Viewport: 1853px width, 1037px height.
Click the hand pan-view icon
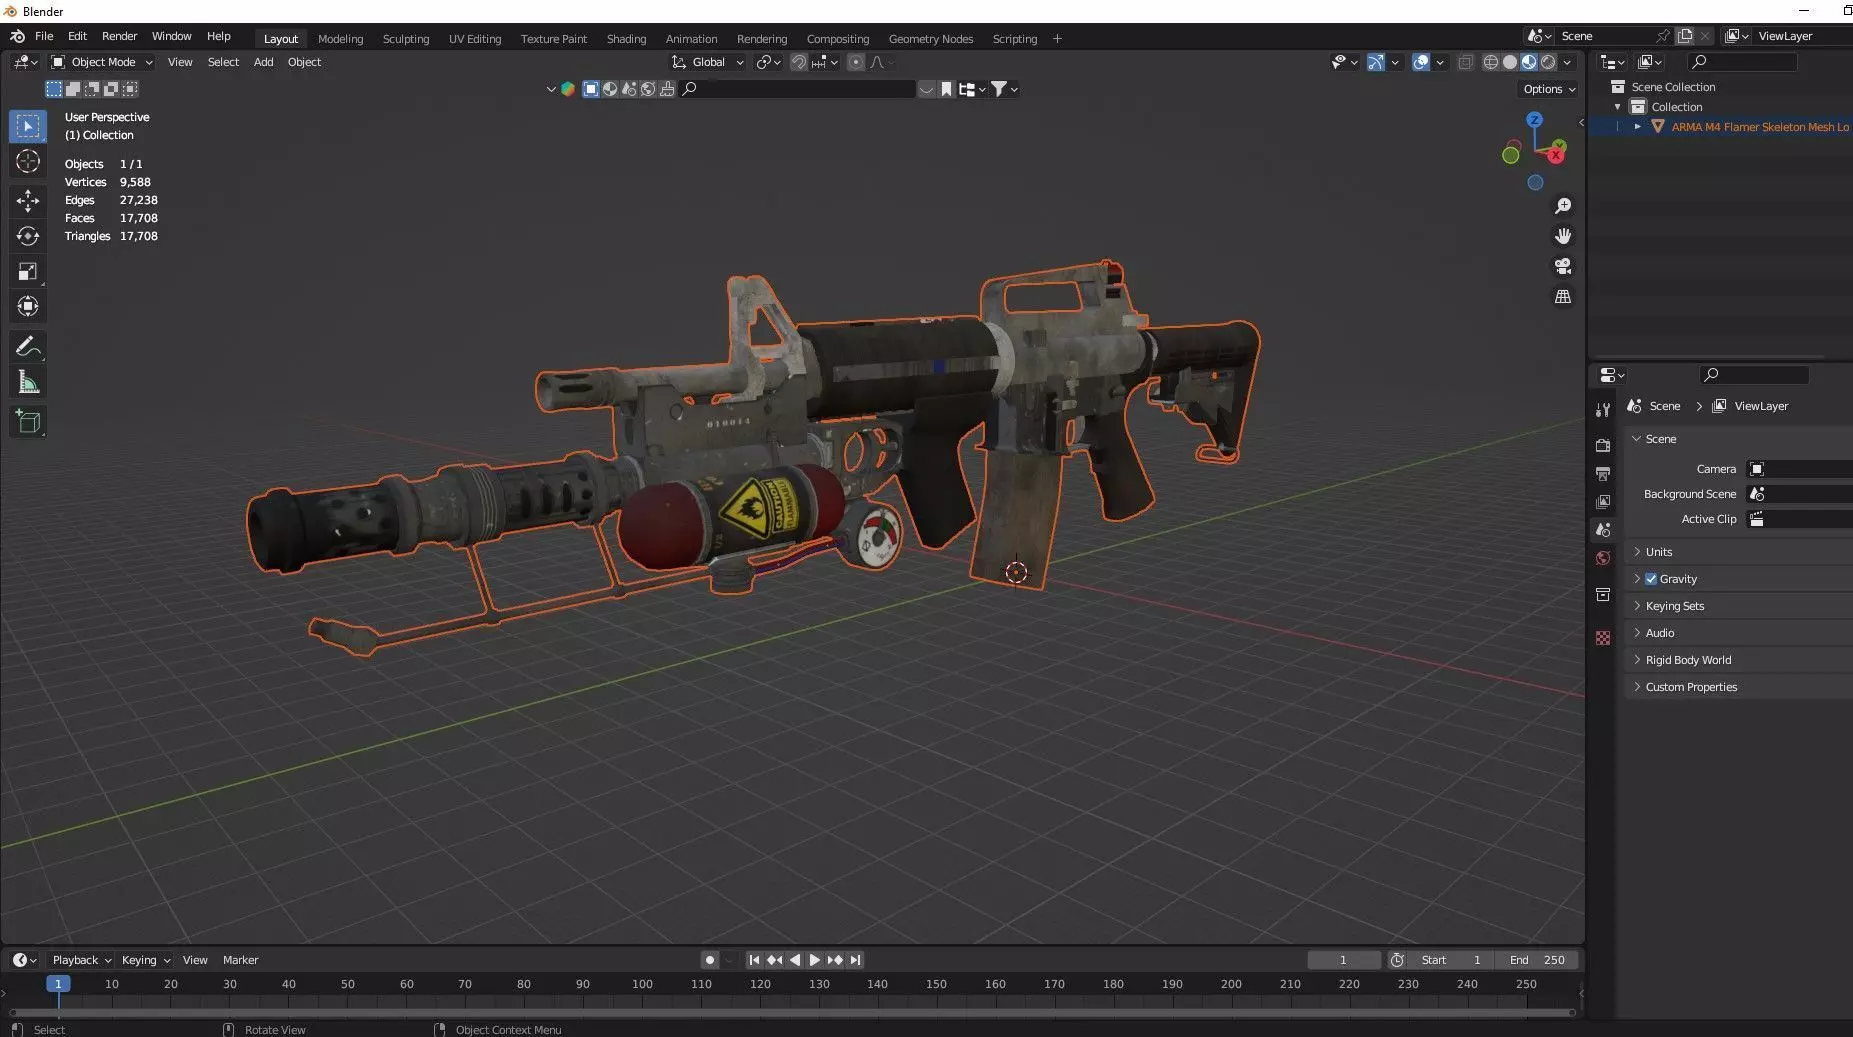click(x=1563, y=236)
